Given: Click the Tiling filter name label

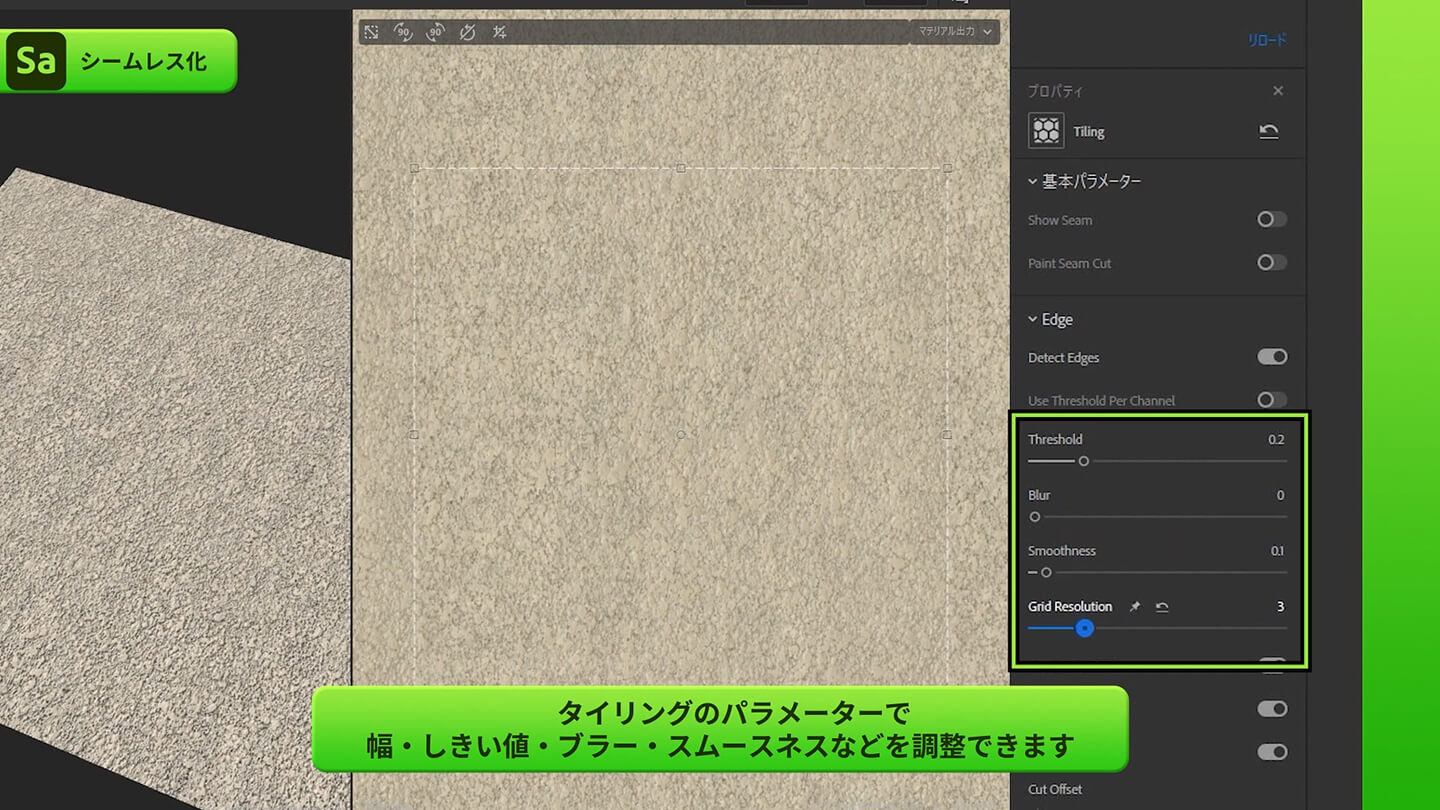Looking at the screenshot, I should point(1089,132).
